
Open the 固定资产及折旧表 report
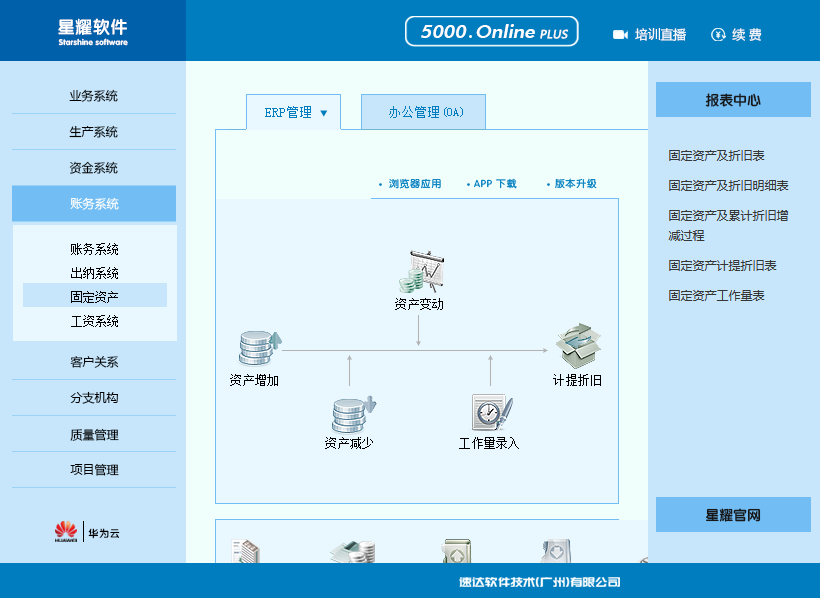click(716, 156)
